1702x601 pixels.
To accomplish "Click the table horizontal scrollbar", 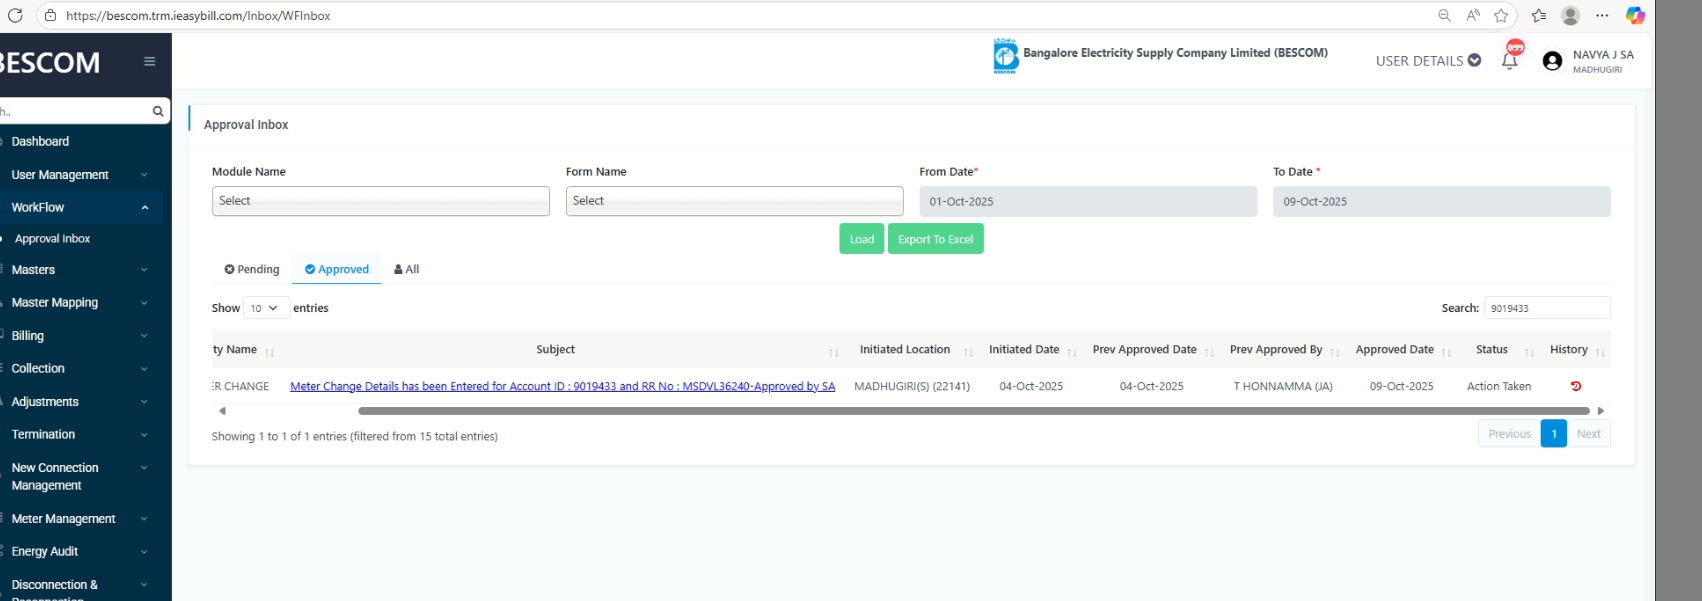I will (x=974, y=411).
